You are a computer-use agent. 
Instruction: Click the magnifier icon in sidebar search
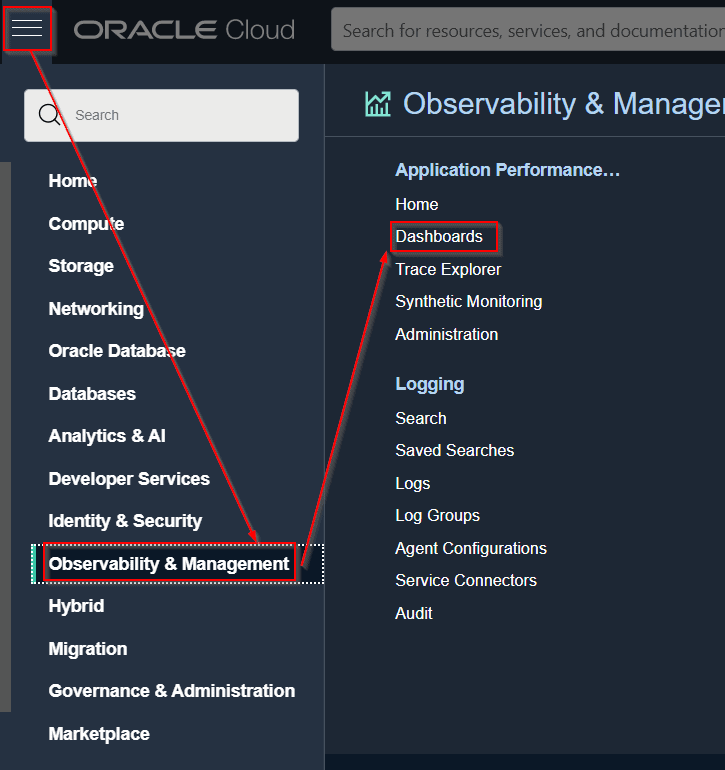pos(50,115)
